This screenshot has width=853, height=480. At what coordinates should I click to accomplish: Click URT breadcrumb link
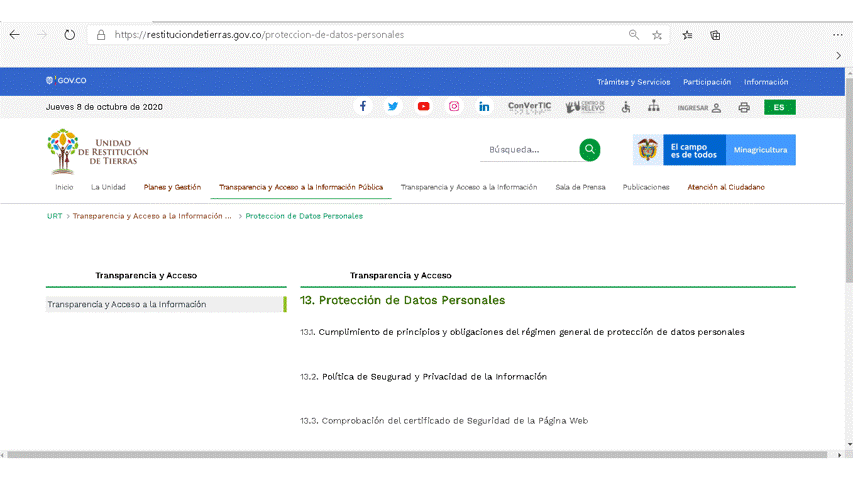(54, 216)
